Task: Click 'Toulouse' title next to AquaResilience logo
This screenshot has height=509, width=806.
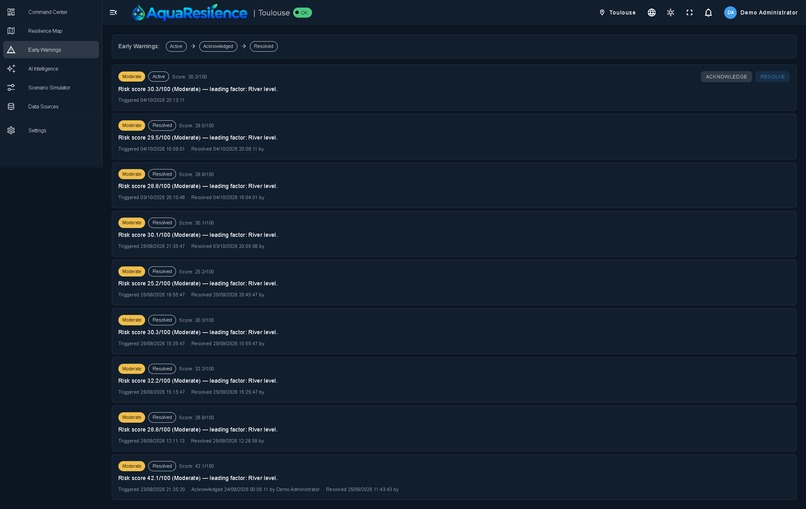Action: coord(274,13)
